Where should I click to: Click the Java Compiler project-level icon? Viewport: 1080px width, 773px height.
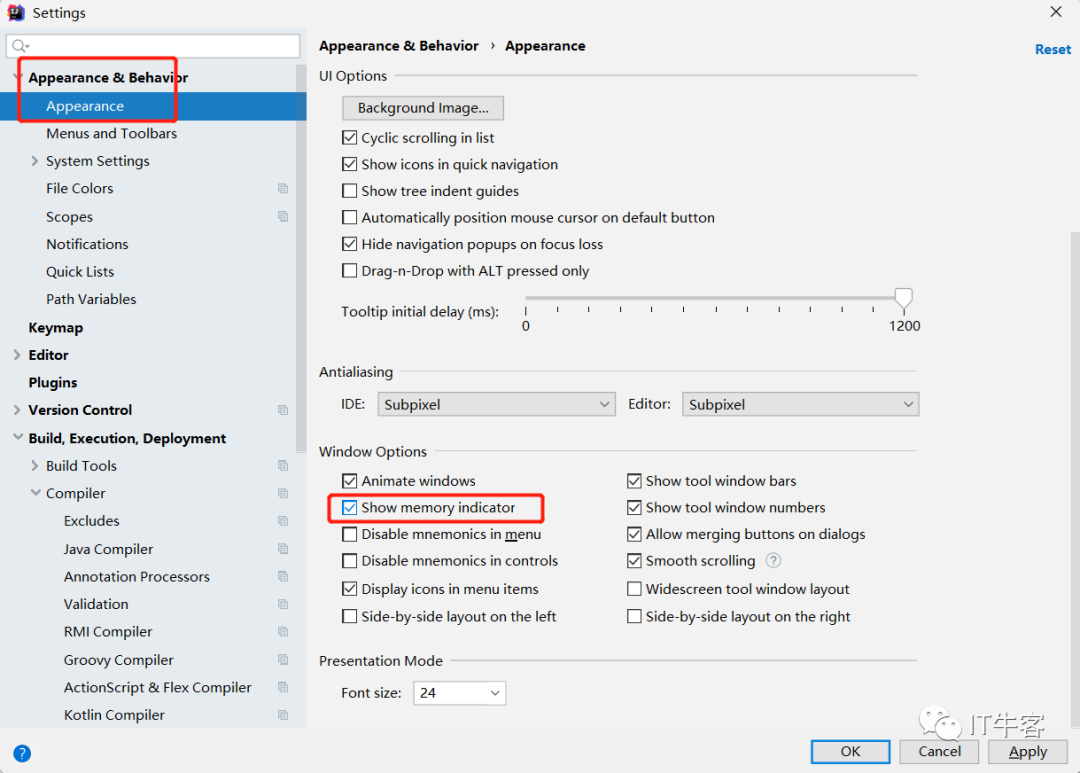(x=283, y=549)
